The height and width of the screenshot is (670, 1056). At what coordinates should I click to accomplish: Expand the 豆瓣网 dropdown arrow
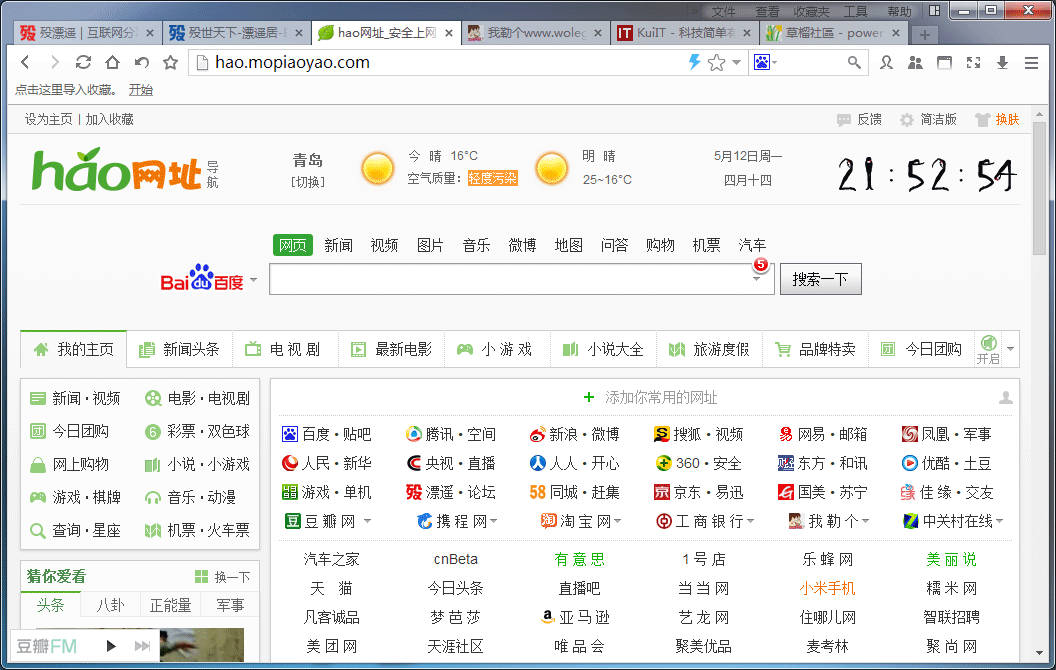pos(367,521)
